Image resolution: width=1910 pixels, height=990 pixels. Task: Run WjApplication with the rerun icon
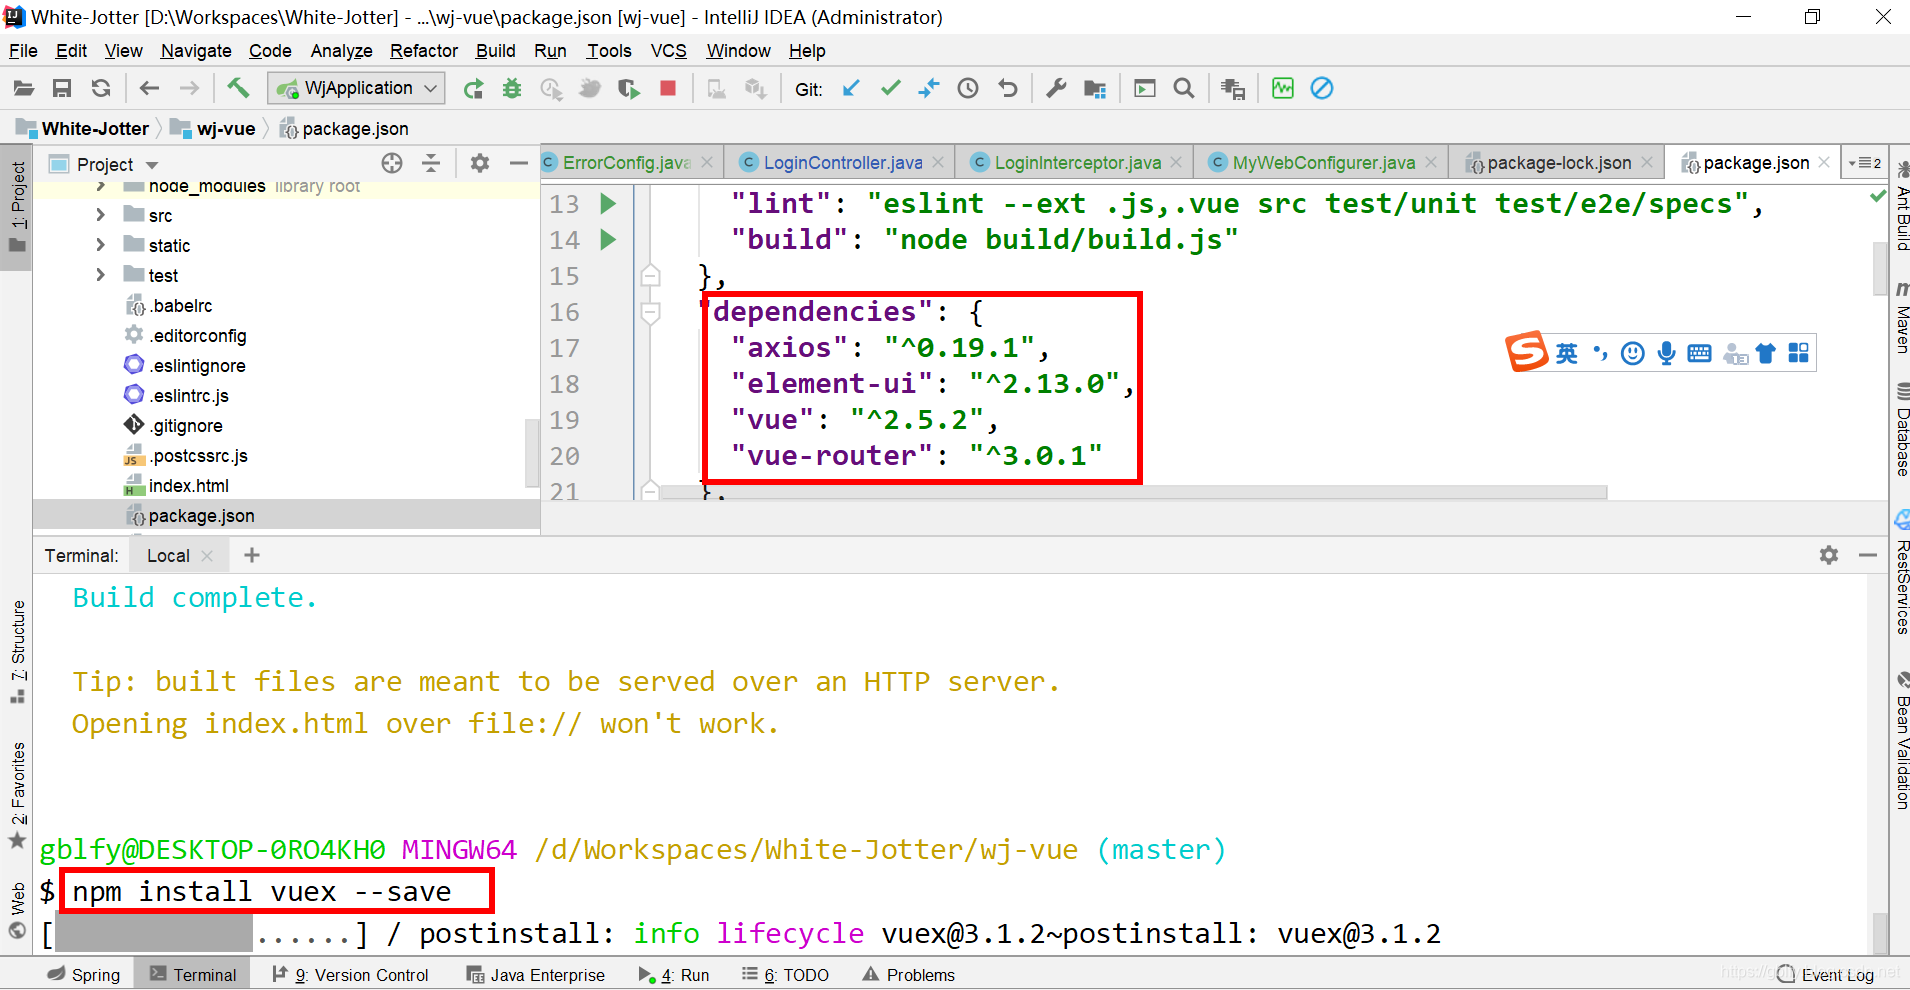[x=473, y=89]
